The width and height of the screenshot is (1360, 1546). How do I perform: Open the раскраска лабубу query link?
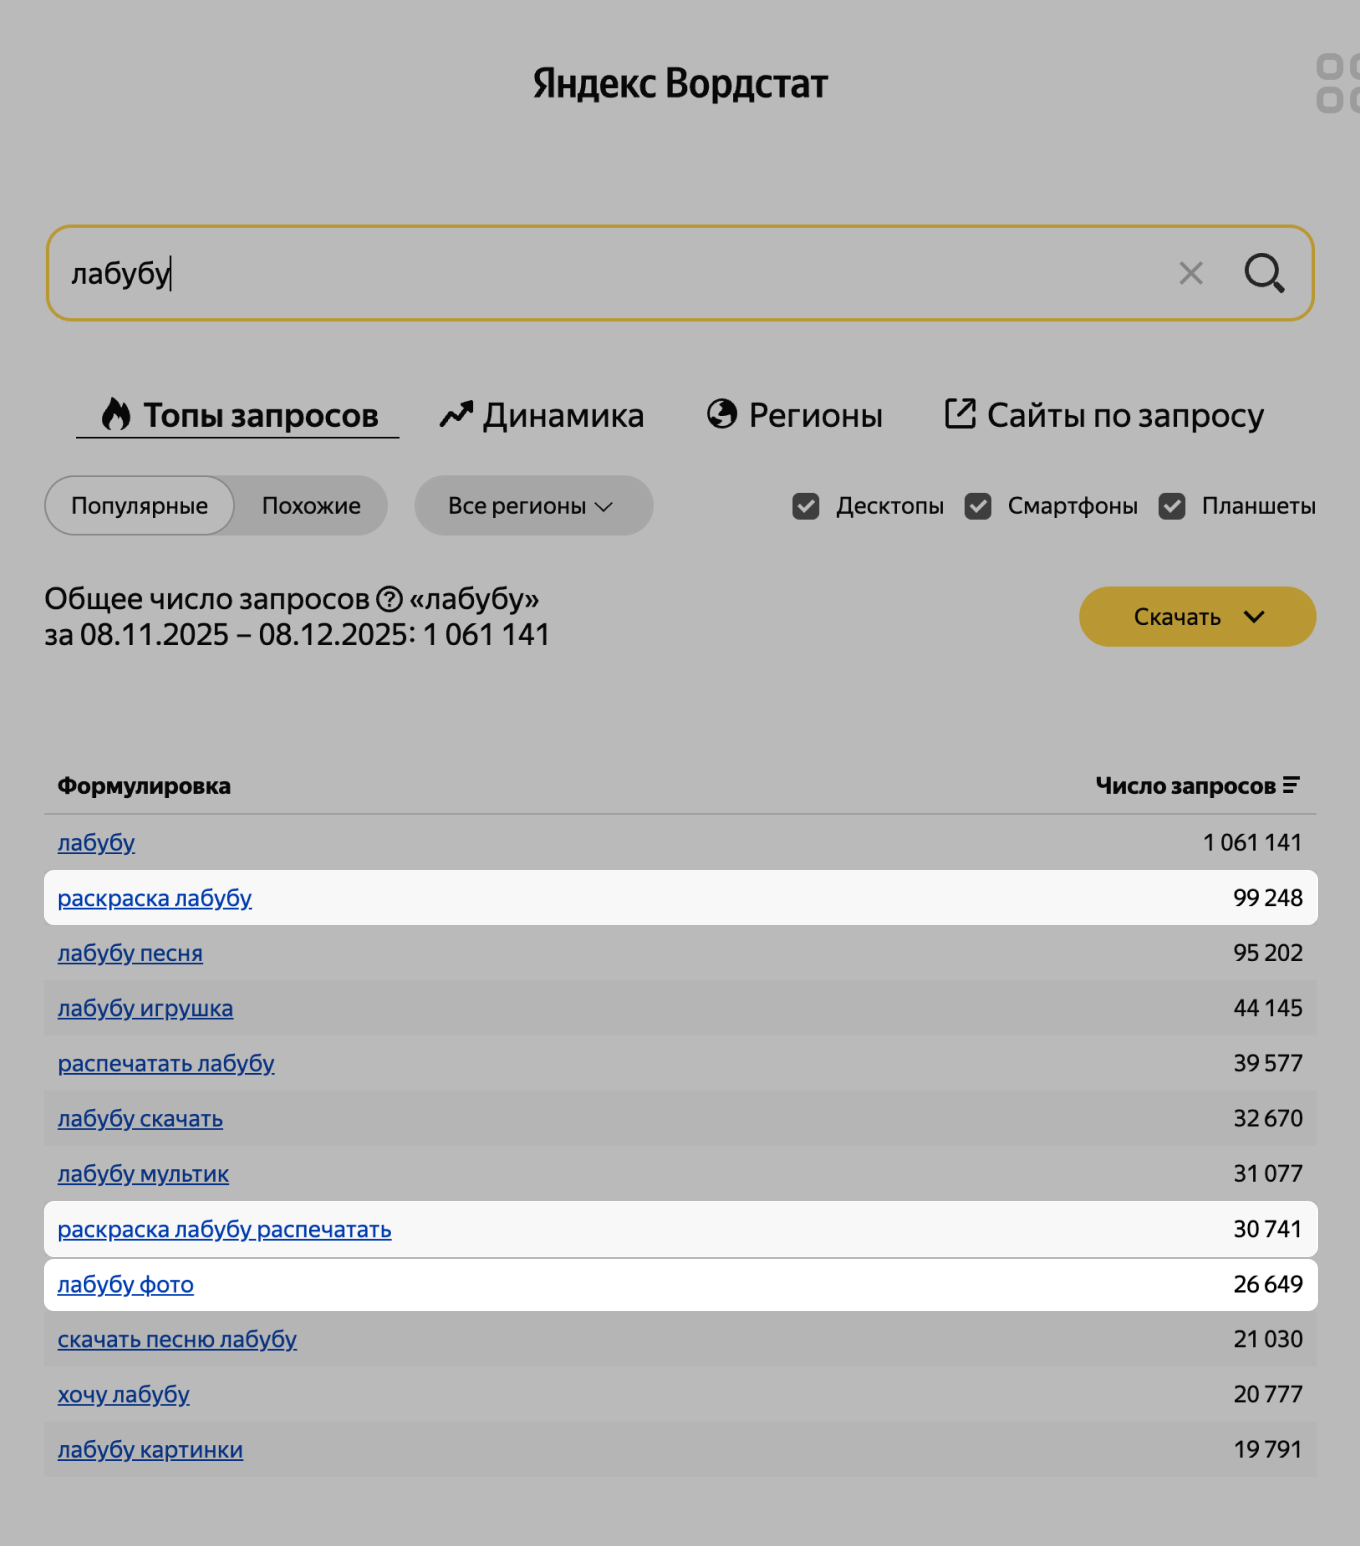(154, 898)
